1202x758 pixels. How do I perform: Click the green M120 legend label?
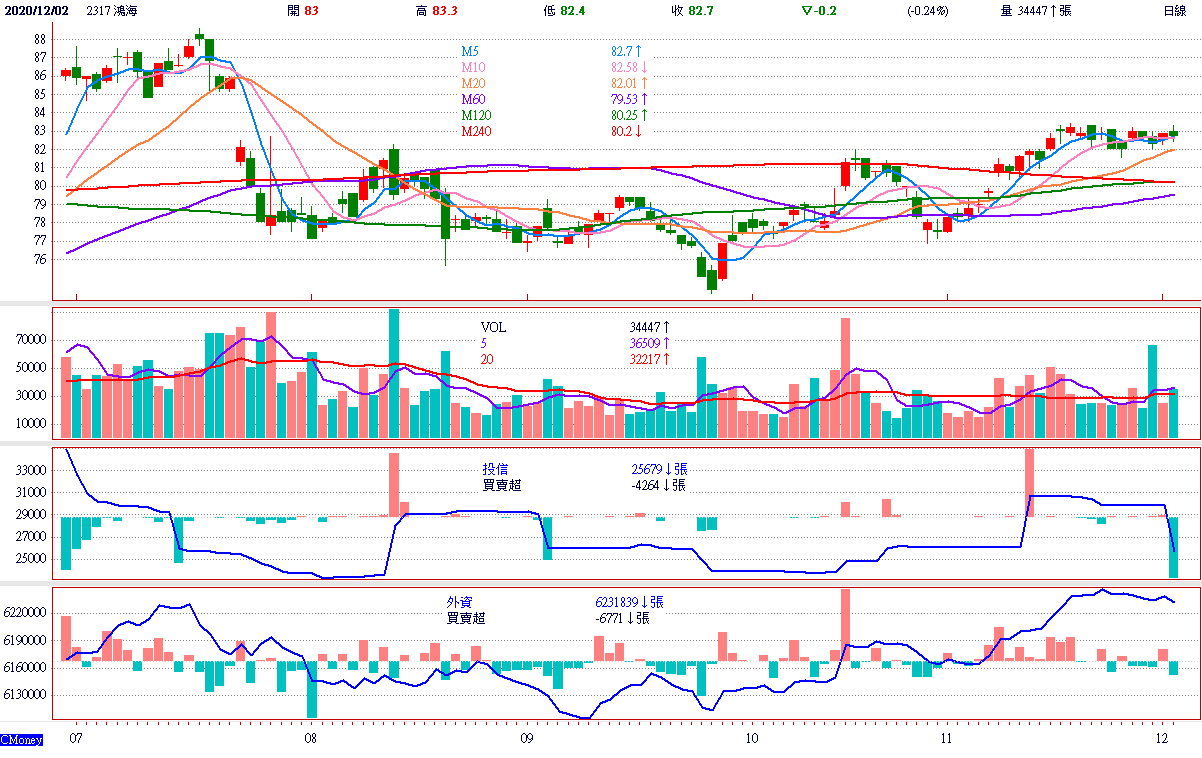[476, 115]
